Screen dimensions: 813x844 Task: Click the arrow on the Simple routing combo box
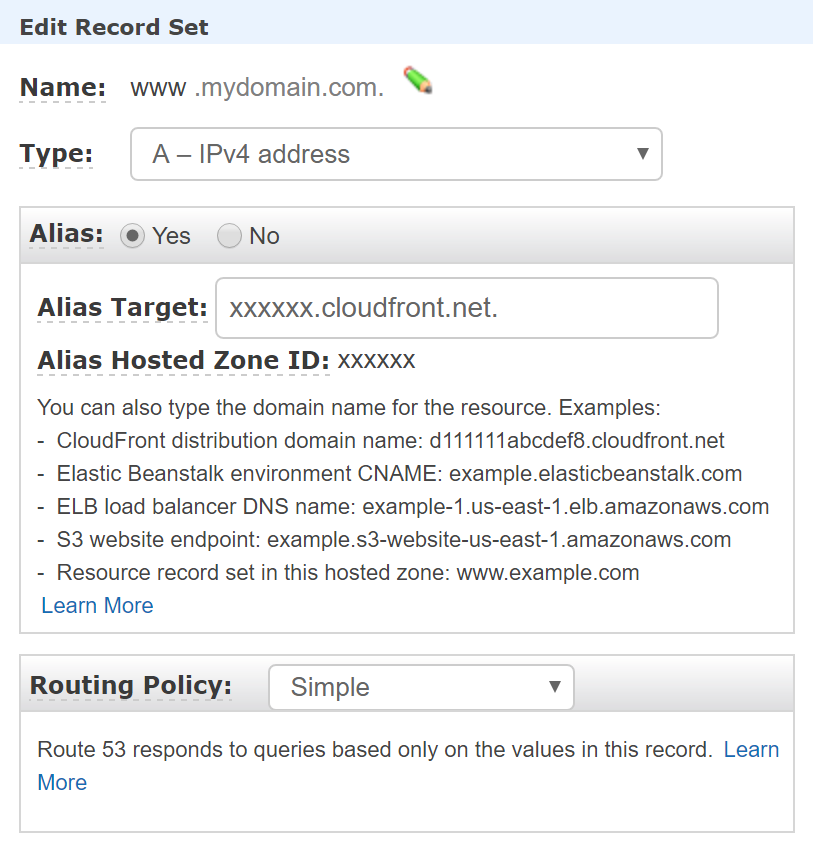coord(555,686)
